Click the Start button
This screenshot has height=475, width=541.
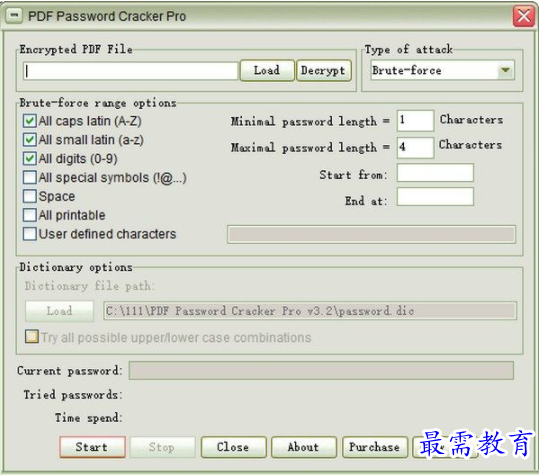(x=92, y=447)
